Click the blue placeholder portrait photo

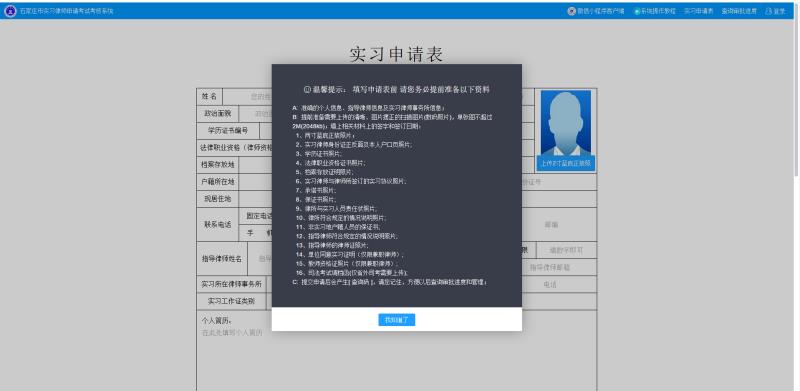(566, 123)
